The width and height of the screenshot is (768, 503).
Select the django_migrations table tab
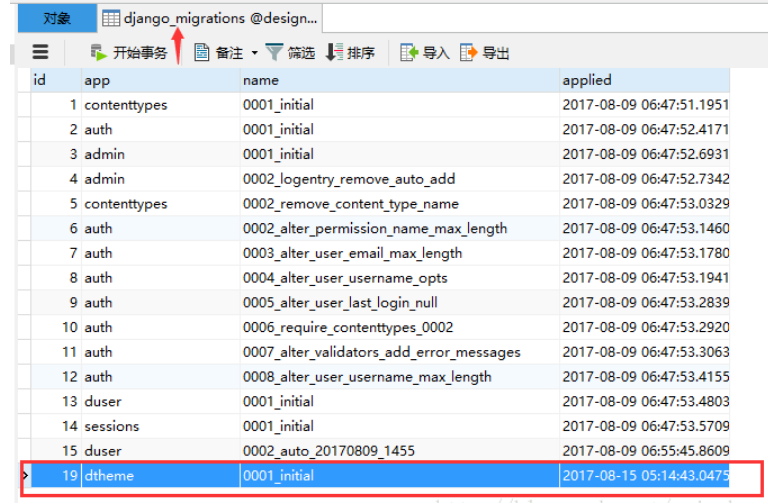[210, 19]
